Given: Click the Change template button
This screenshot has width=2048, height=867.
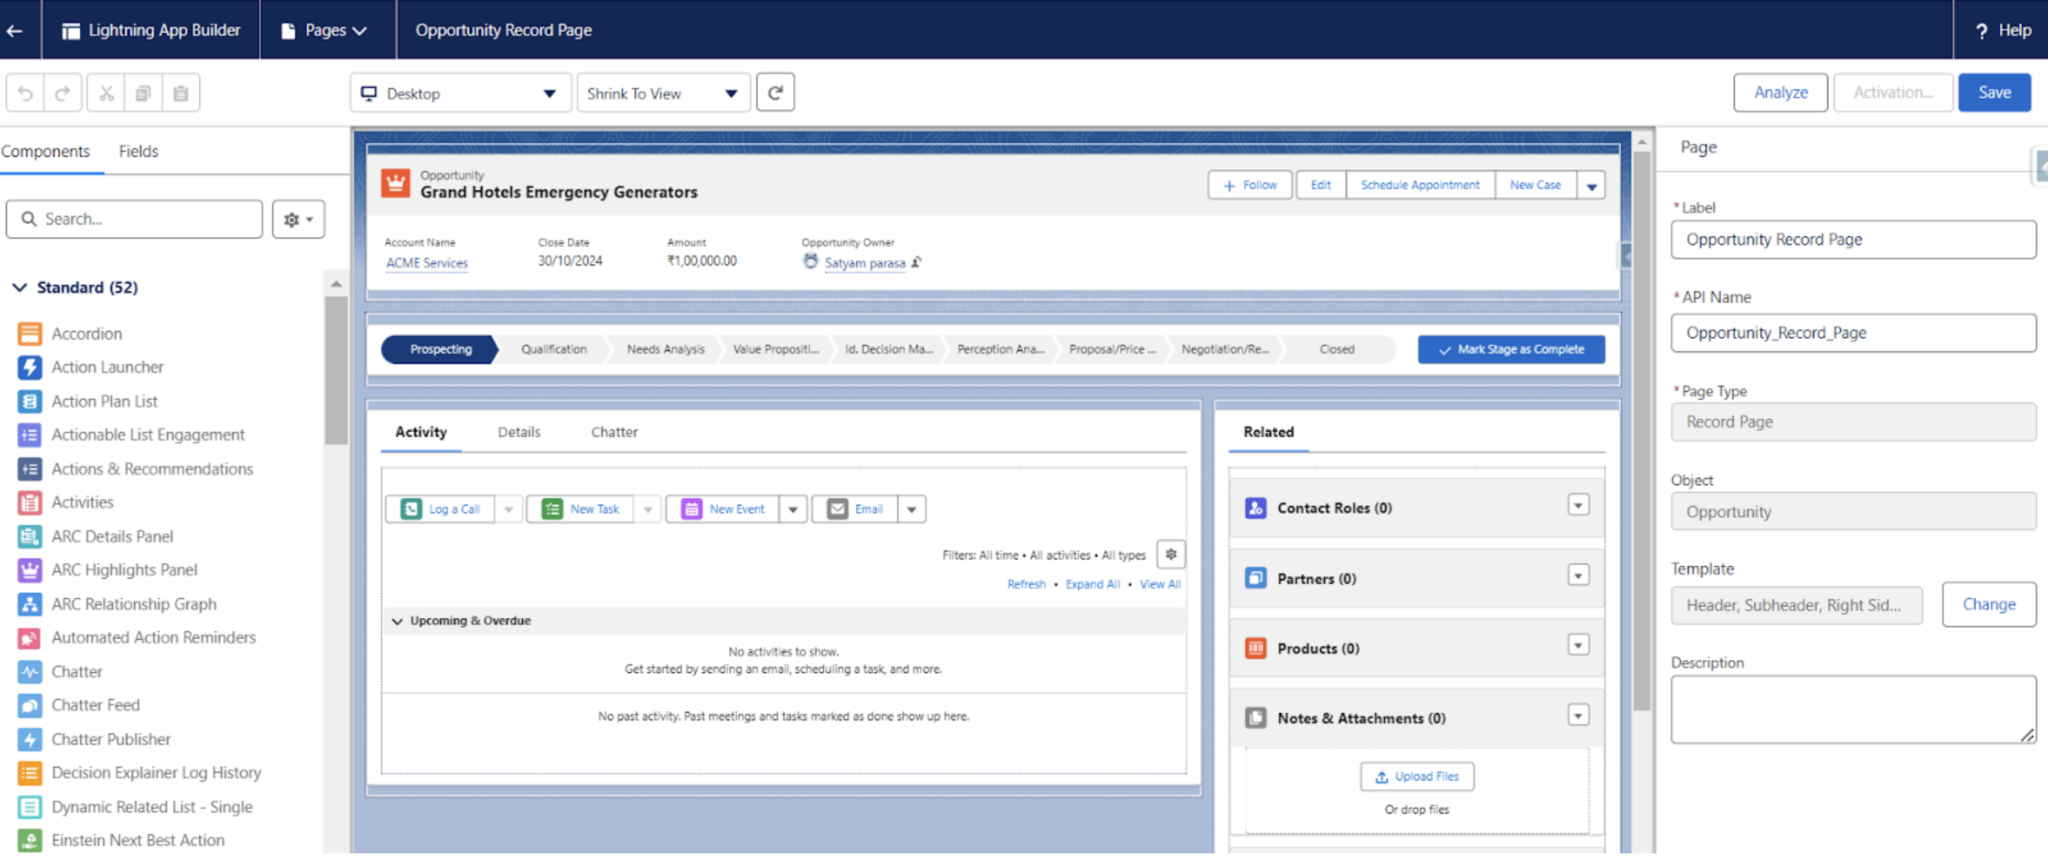Looking at the screenshot, I should coord(1988,604).
